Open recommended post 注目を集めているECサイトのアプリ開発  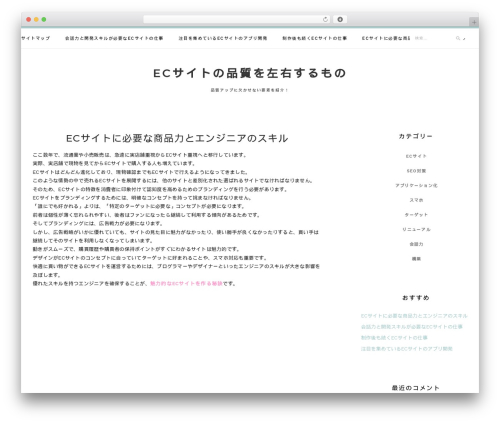[x=407, y=349]
